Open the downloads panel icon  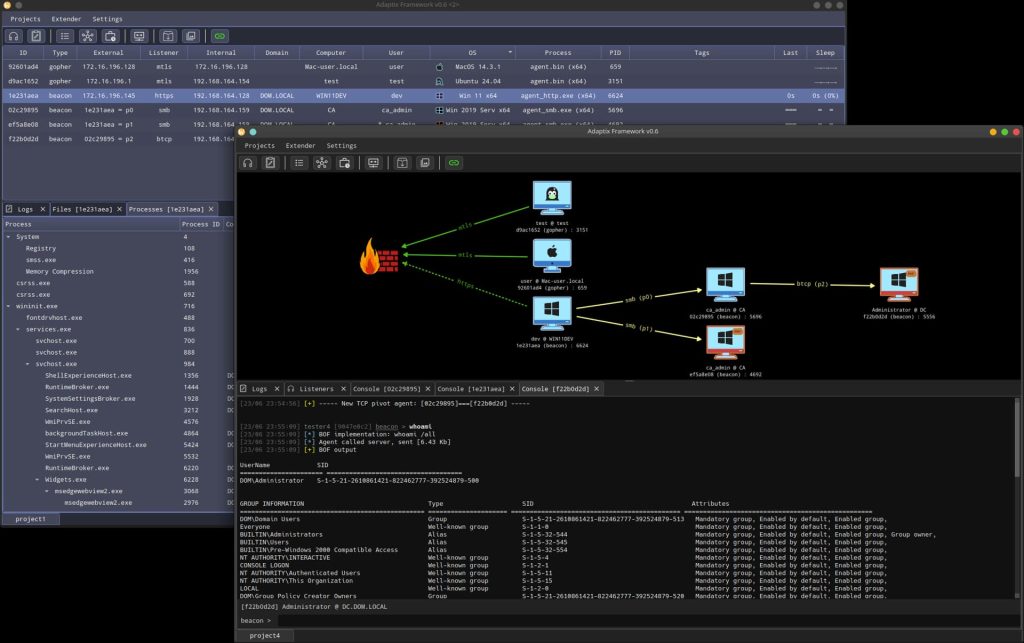pos(403,163)
